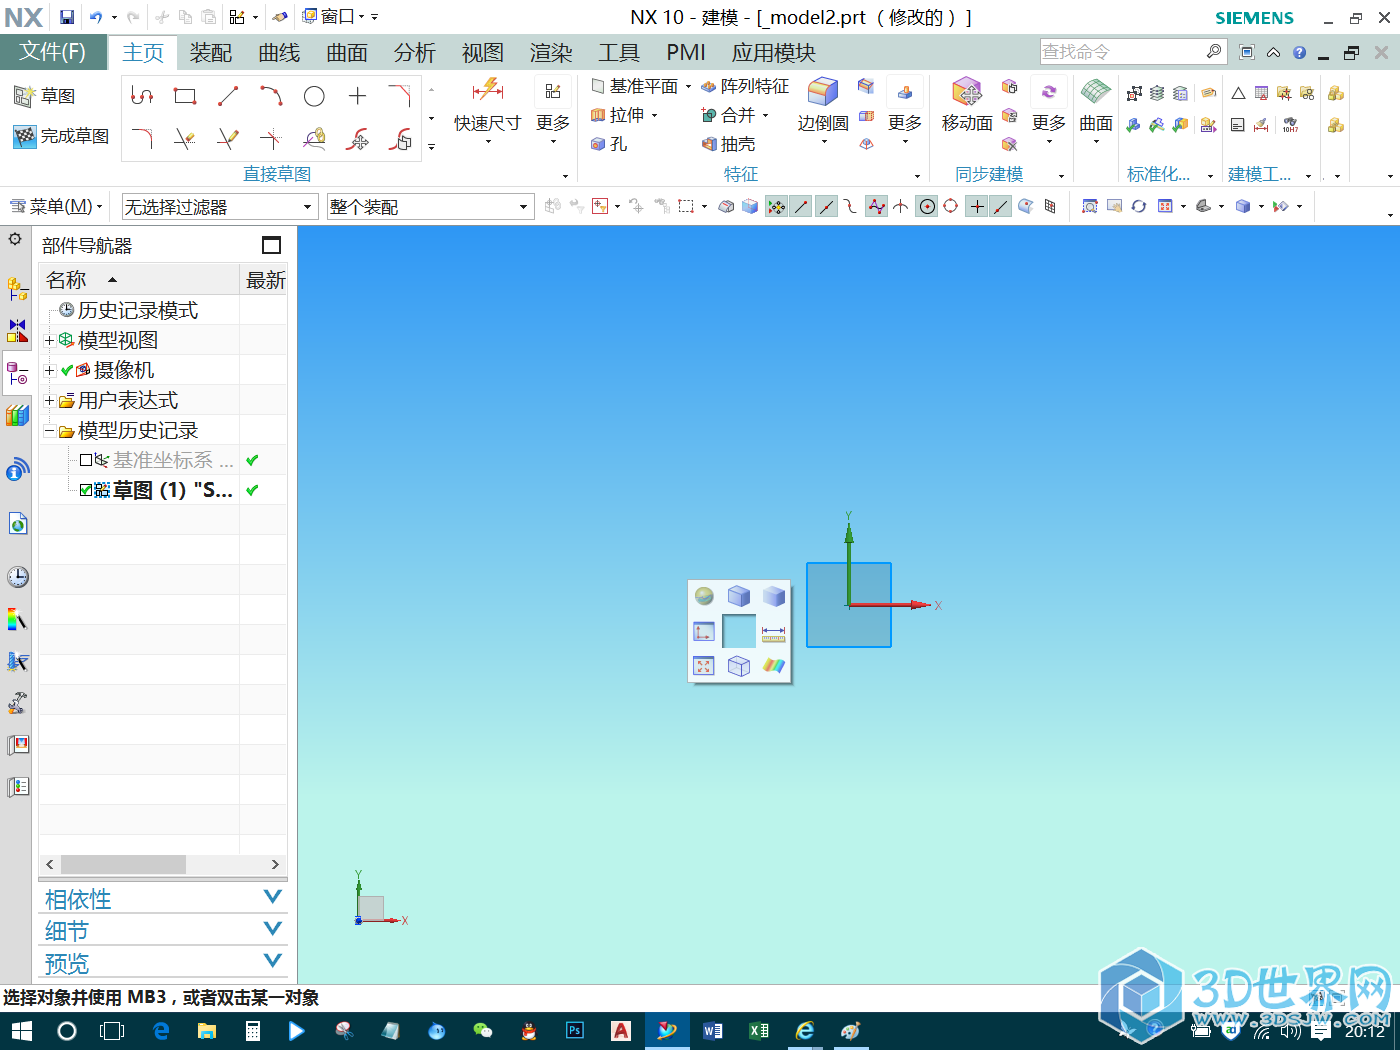Select the Rectangle sketch tool

point(185,96)
